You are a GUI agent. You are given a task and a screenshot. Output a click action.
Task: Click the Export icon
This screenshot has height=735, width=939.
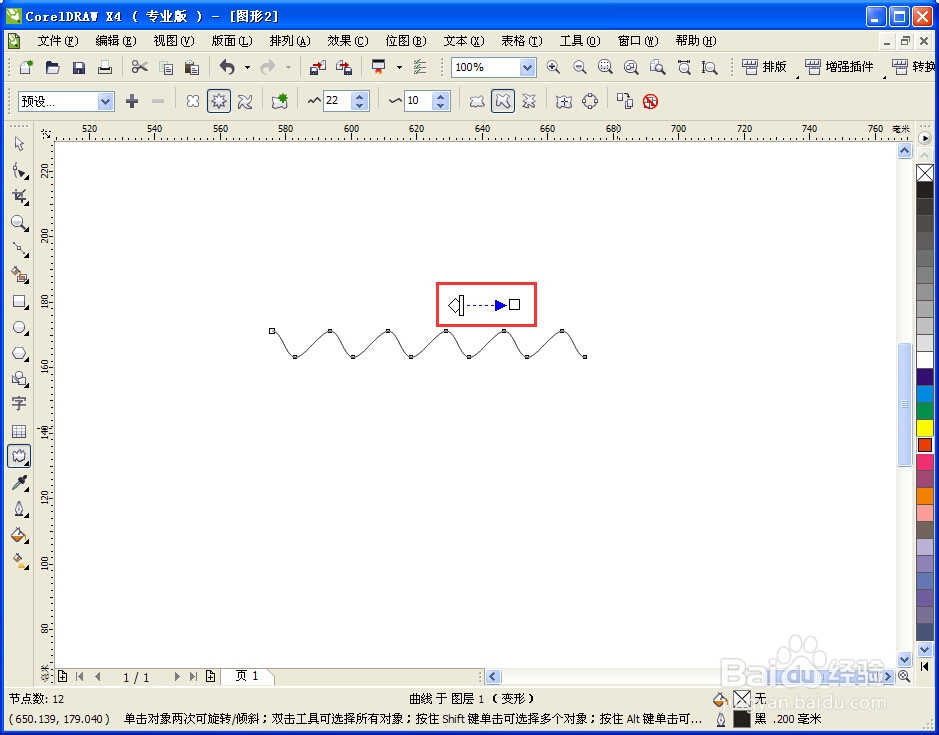[x=344, y=67]
